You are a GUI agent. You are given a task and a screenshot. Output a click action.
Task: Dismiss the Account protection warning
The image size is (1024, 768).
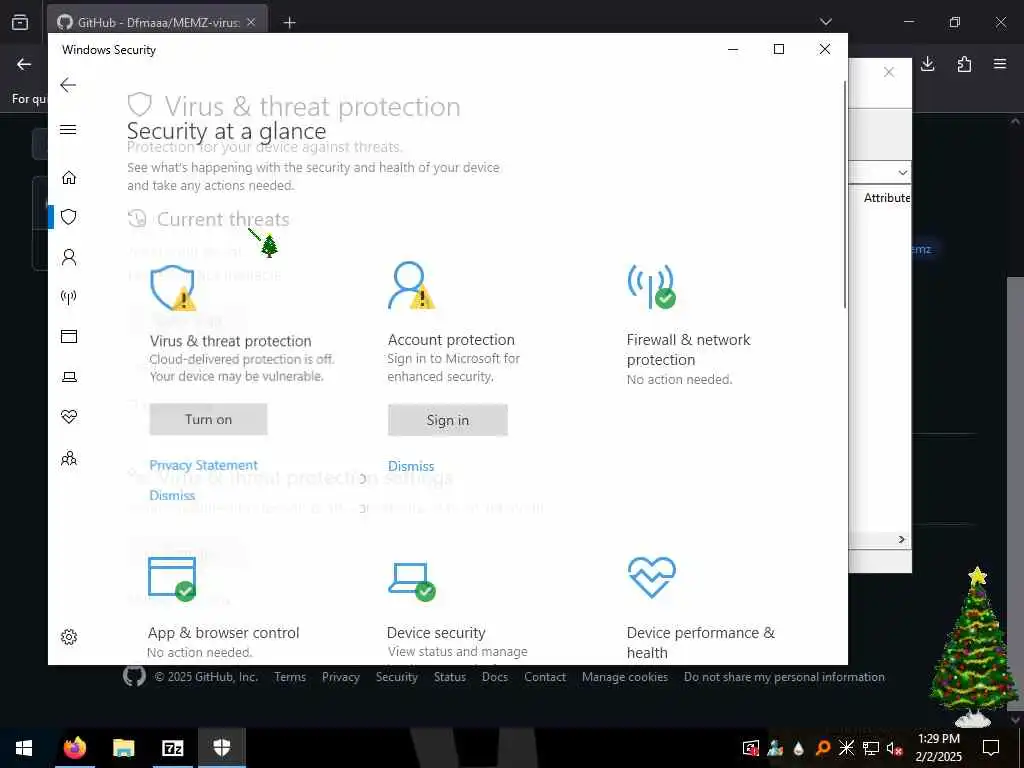point(411,466)
